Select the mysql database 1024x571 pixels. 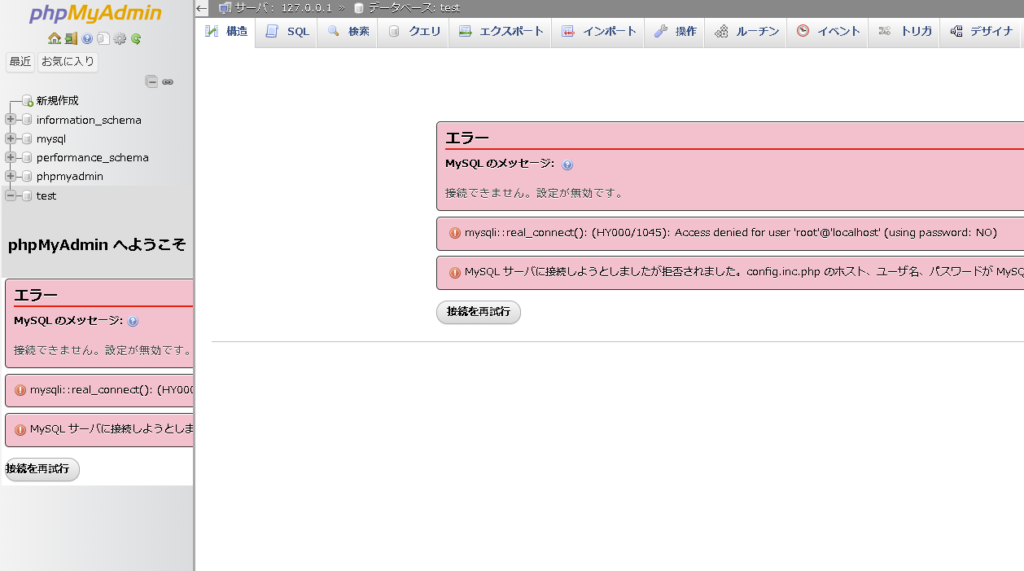pos(51,139)
